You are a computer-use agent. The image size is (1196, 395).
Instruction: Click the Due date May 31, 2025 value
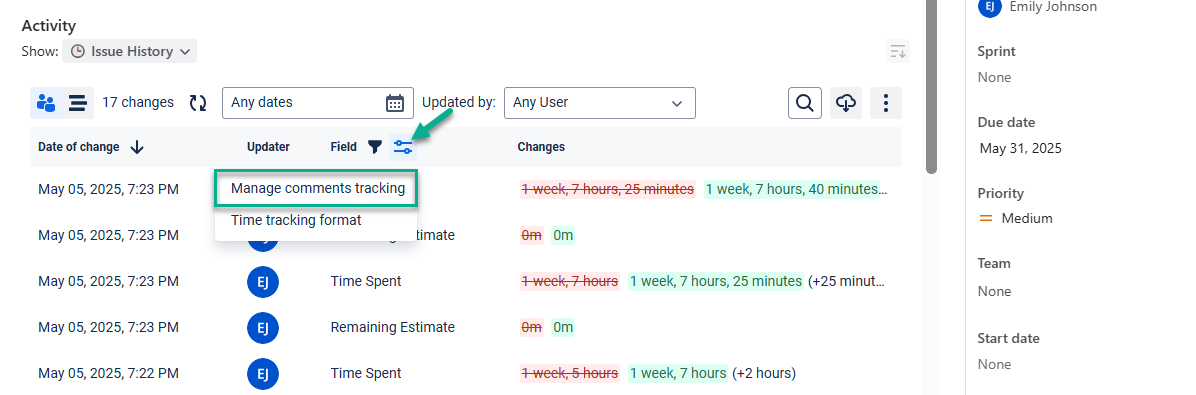pyautogui.click(x=1021, y=148)
